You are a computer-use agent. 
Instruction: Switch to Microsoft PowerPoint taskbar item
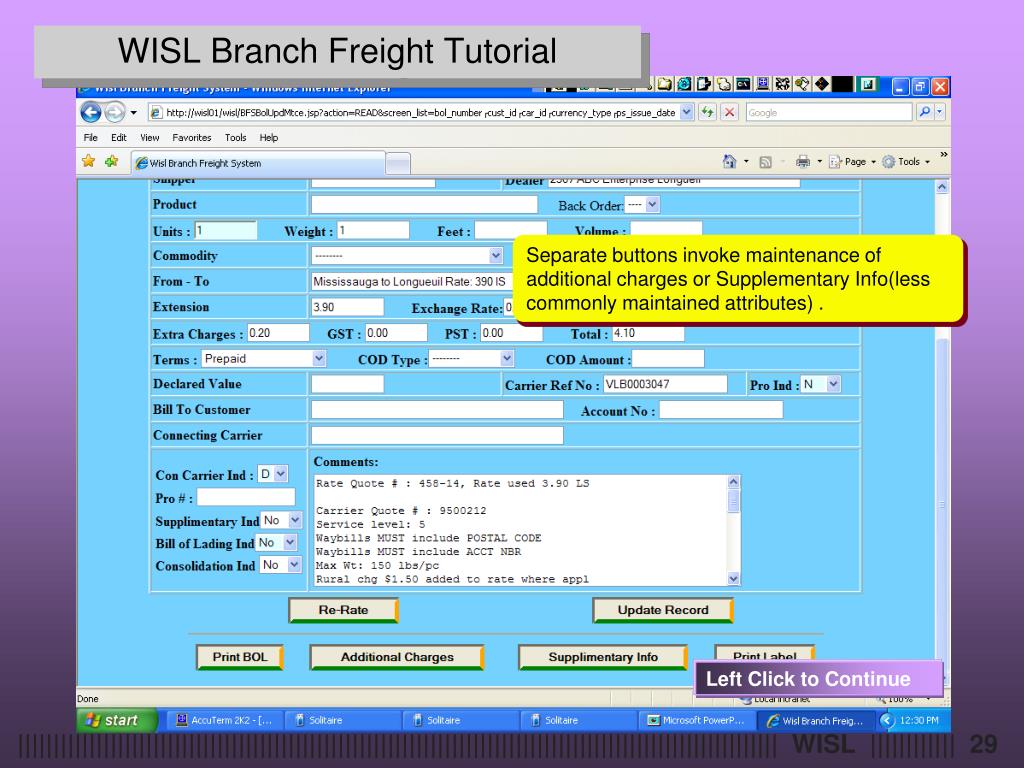point(697,720)
